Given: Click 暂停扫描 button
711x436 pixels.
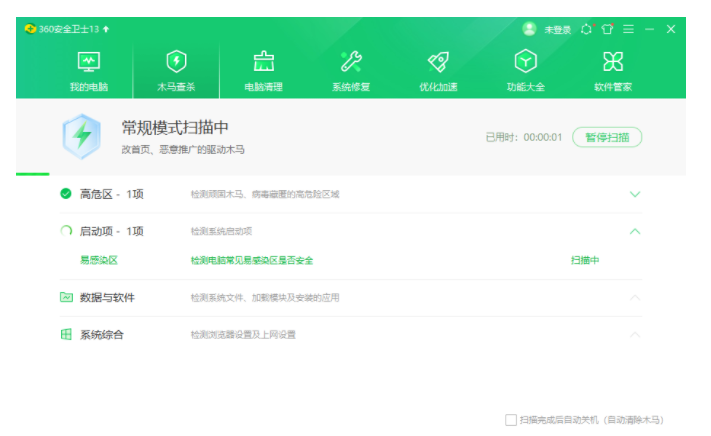Looking at the screenshot, I should click(x=607, y=137).
